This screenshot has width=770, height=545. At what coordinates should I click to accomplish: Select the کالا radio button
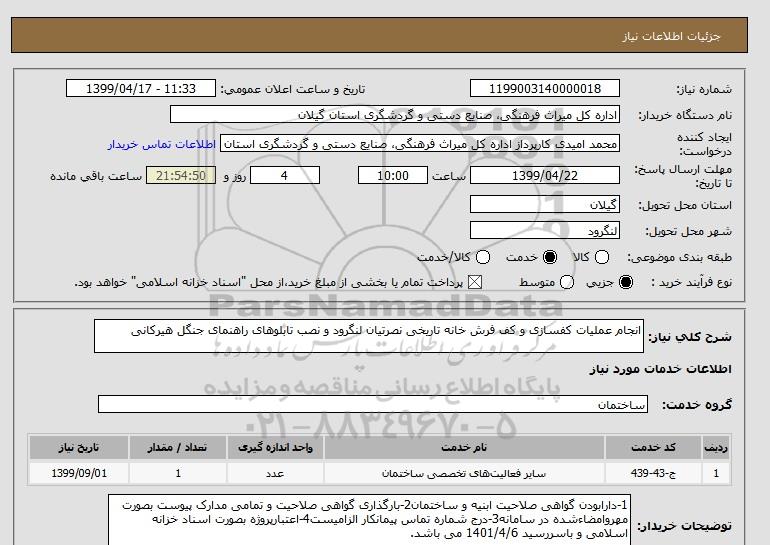click(x=602, y=257)
